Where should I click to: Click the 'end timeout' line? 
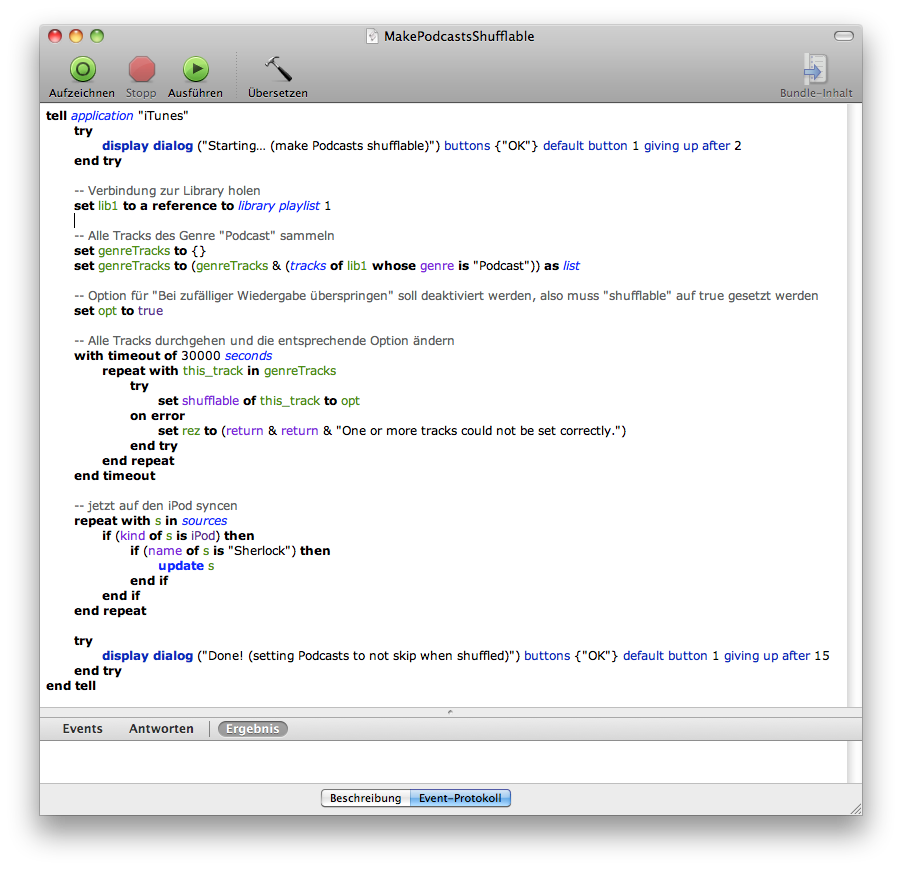(115, 475)
